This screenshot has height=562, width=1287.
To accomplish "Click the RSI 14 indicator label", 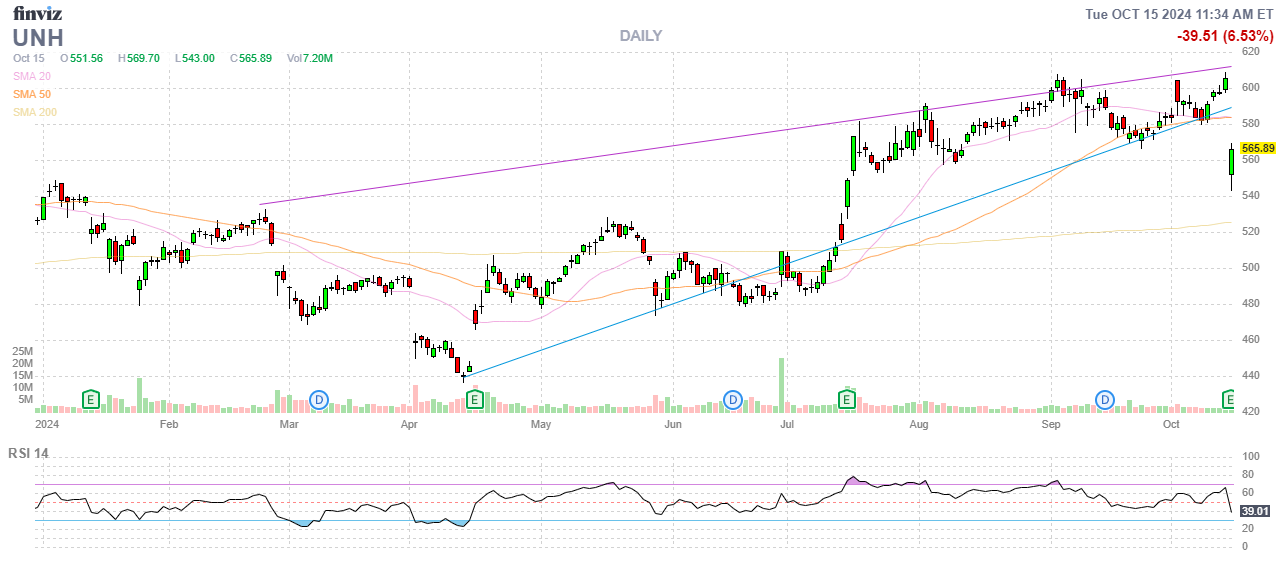I will coord(28,453).
